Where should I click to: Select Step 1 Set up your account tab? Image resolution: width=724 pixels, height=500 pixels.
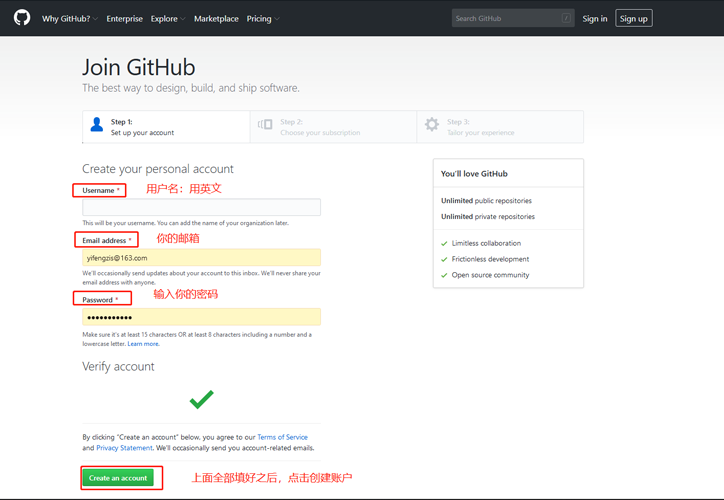click(x=166, y=127)
